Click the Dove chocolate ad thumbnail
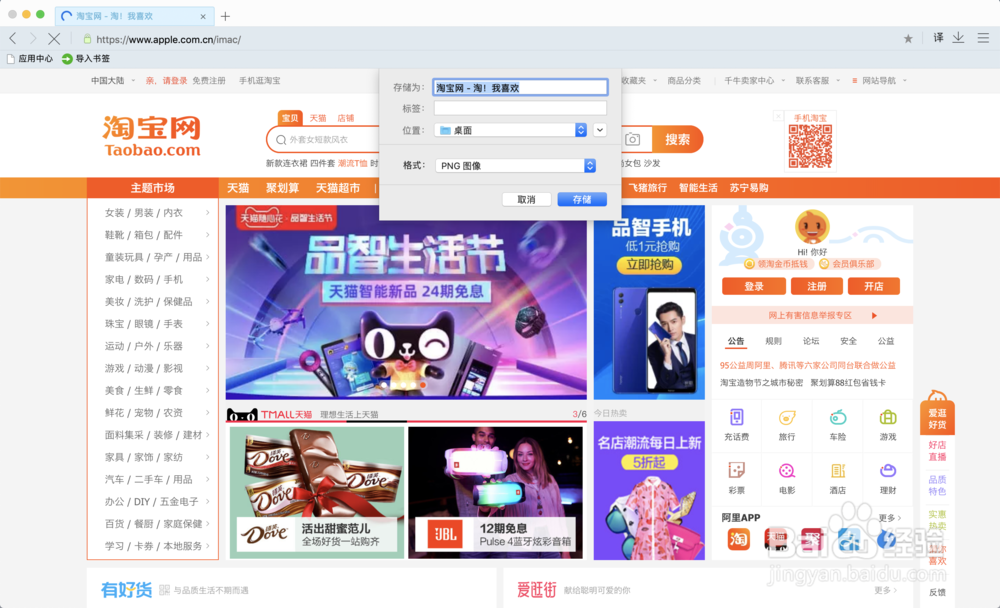The height and width of the screenshot is (608, 1000). click(317, 493)
